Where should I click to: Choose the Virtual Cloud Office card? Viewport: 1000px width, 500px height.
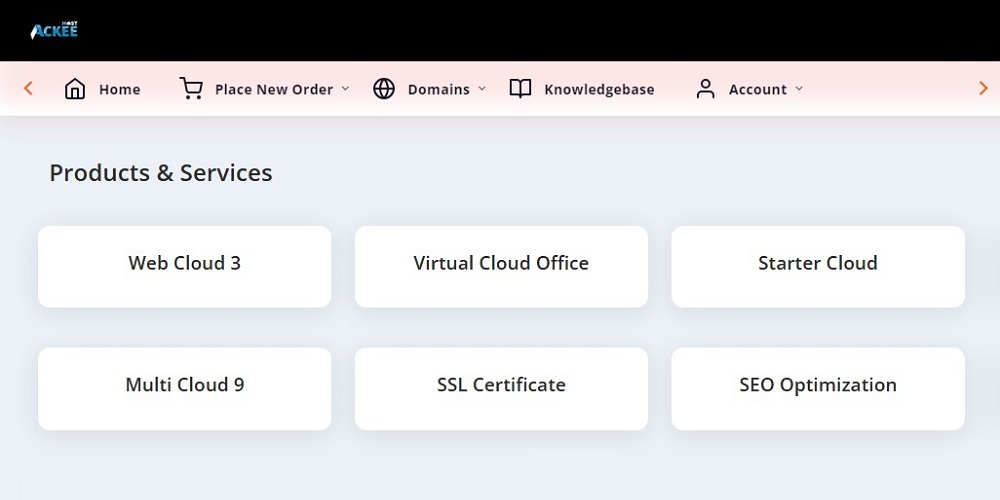point(501,264)
